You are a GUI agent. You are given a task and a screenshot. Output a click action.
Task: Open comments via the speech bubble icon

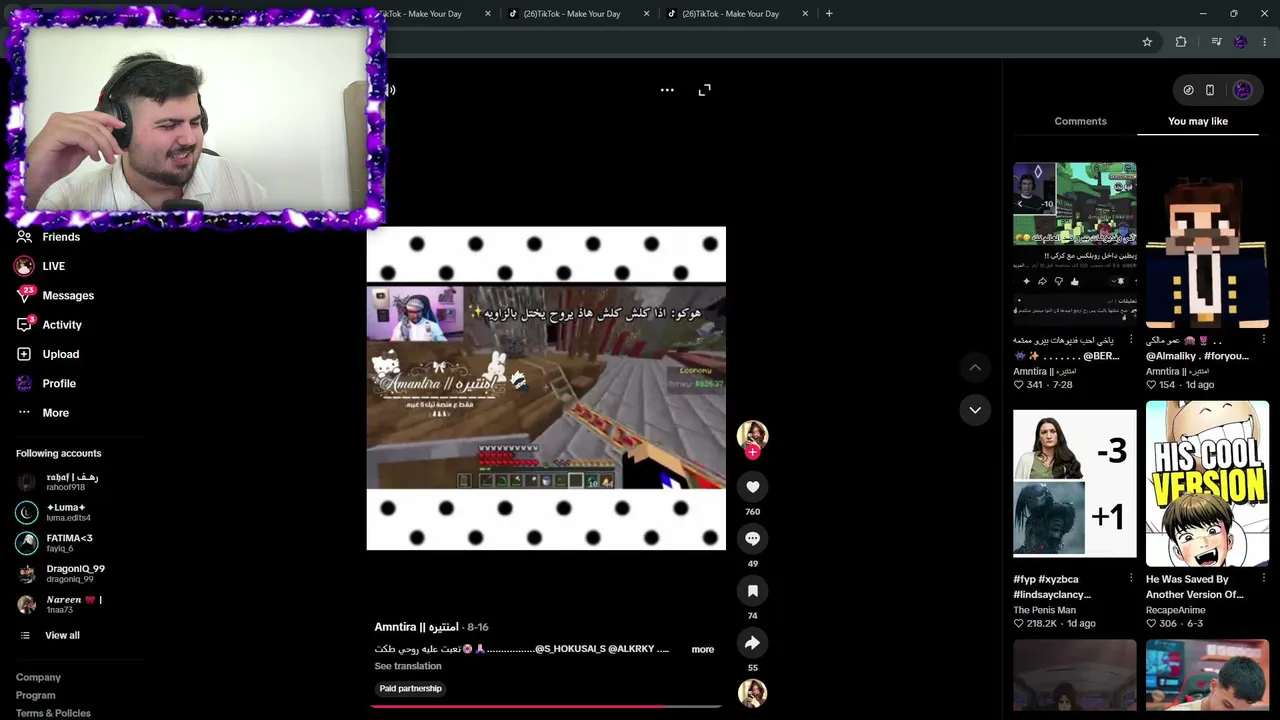pos(753,539)
